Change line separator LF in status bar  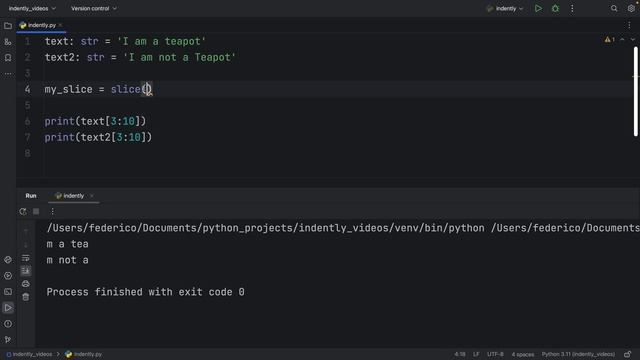pyautogui.click(x=476, y=354)
